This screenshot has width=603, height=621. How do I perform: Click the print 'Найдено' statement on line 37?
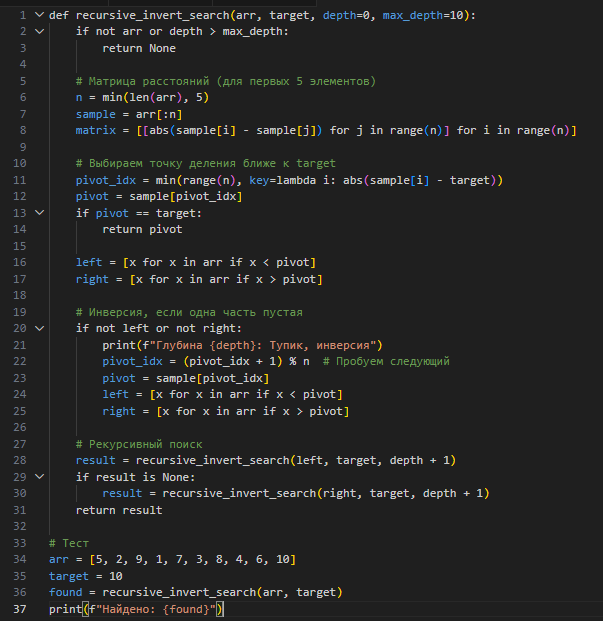[136, 609]
